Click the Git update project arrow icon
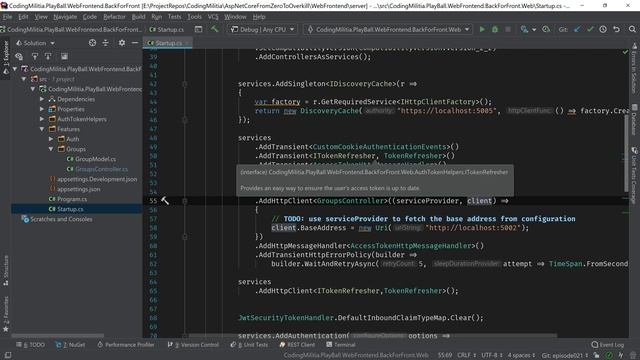Screen dimensions: 640x360 tap(577, 29)
